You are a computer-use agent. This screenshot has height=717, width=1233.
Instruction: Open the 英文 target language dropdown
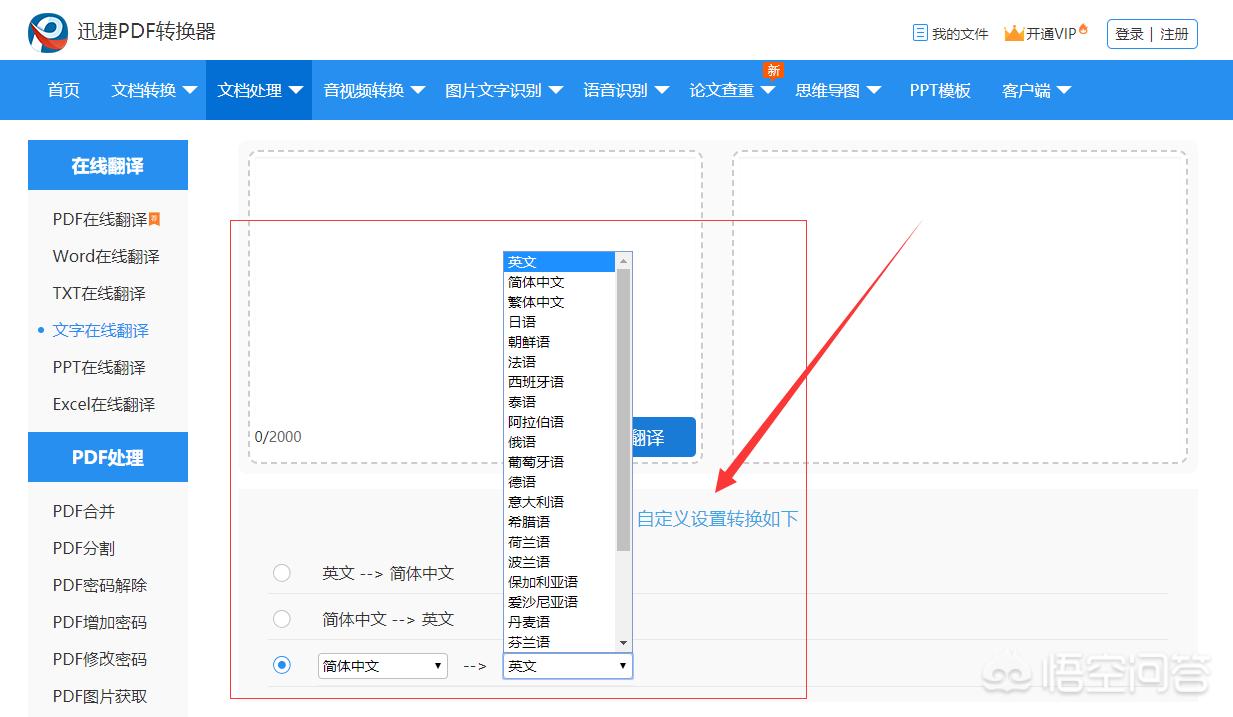click(567, 666)
